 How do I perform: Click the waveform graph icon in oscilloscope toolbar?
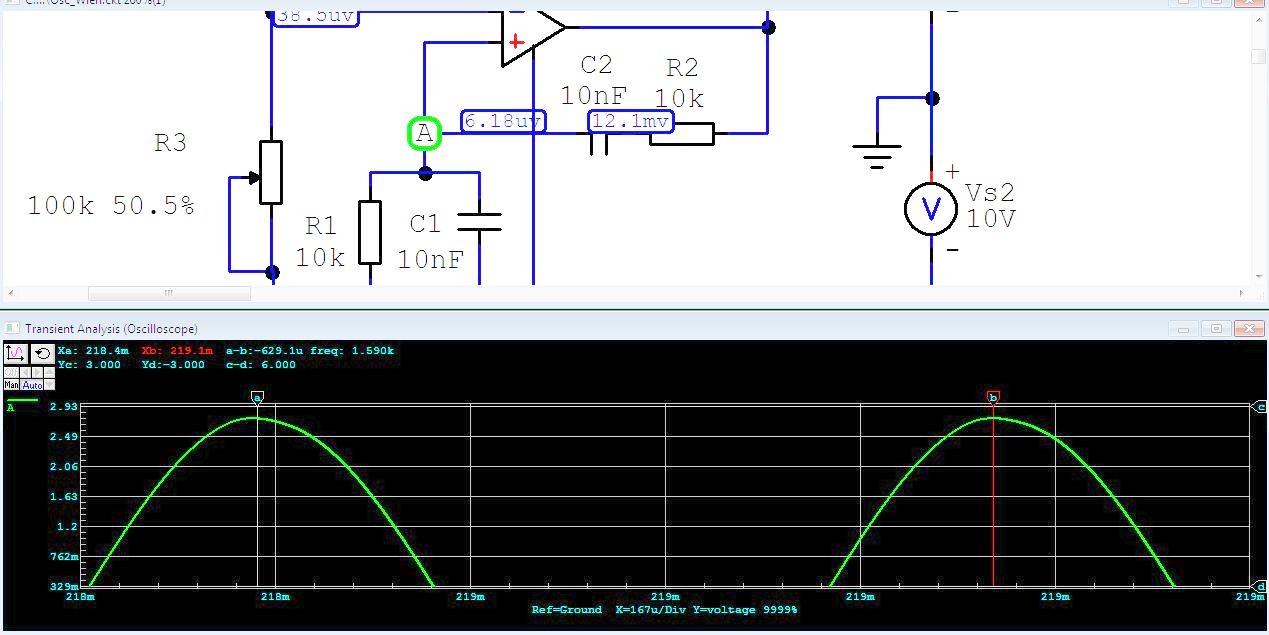(15, 353)
